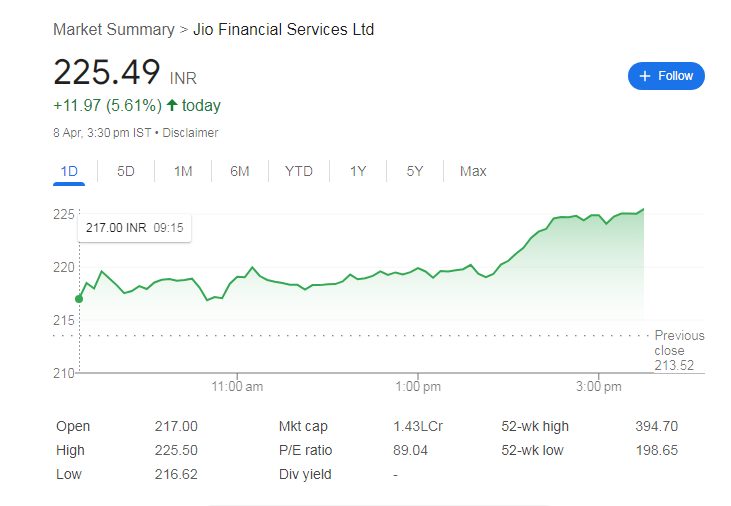The width and height of the screenshot is (731, 506).
Task: Switch to the 5Y range
Action: tap(415, 171)
